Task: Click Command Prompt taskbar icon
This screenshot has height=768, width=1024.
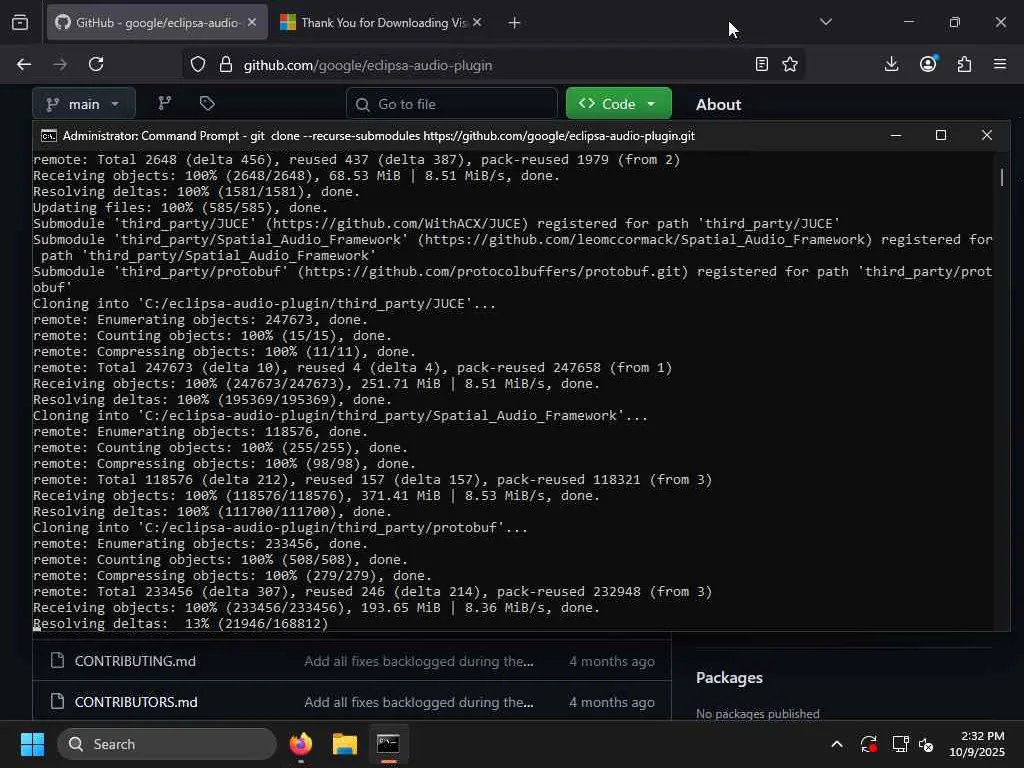Action: coord(388,744)
